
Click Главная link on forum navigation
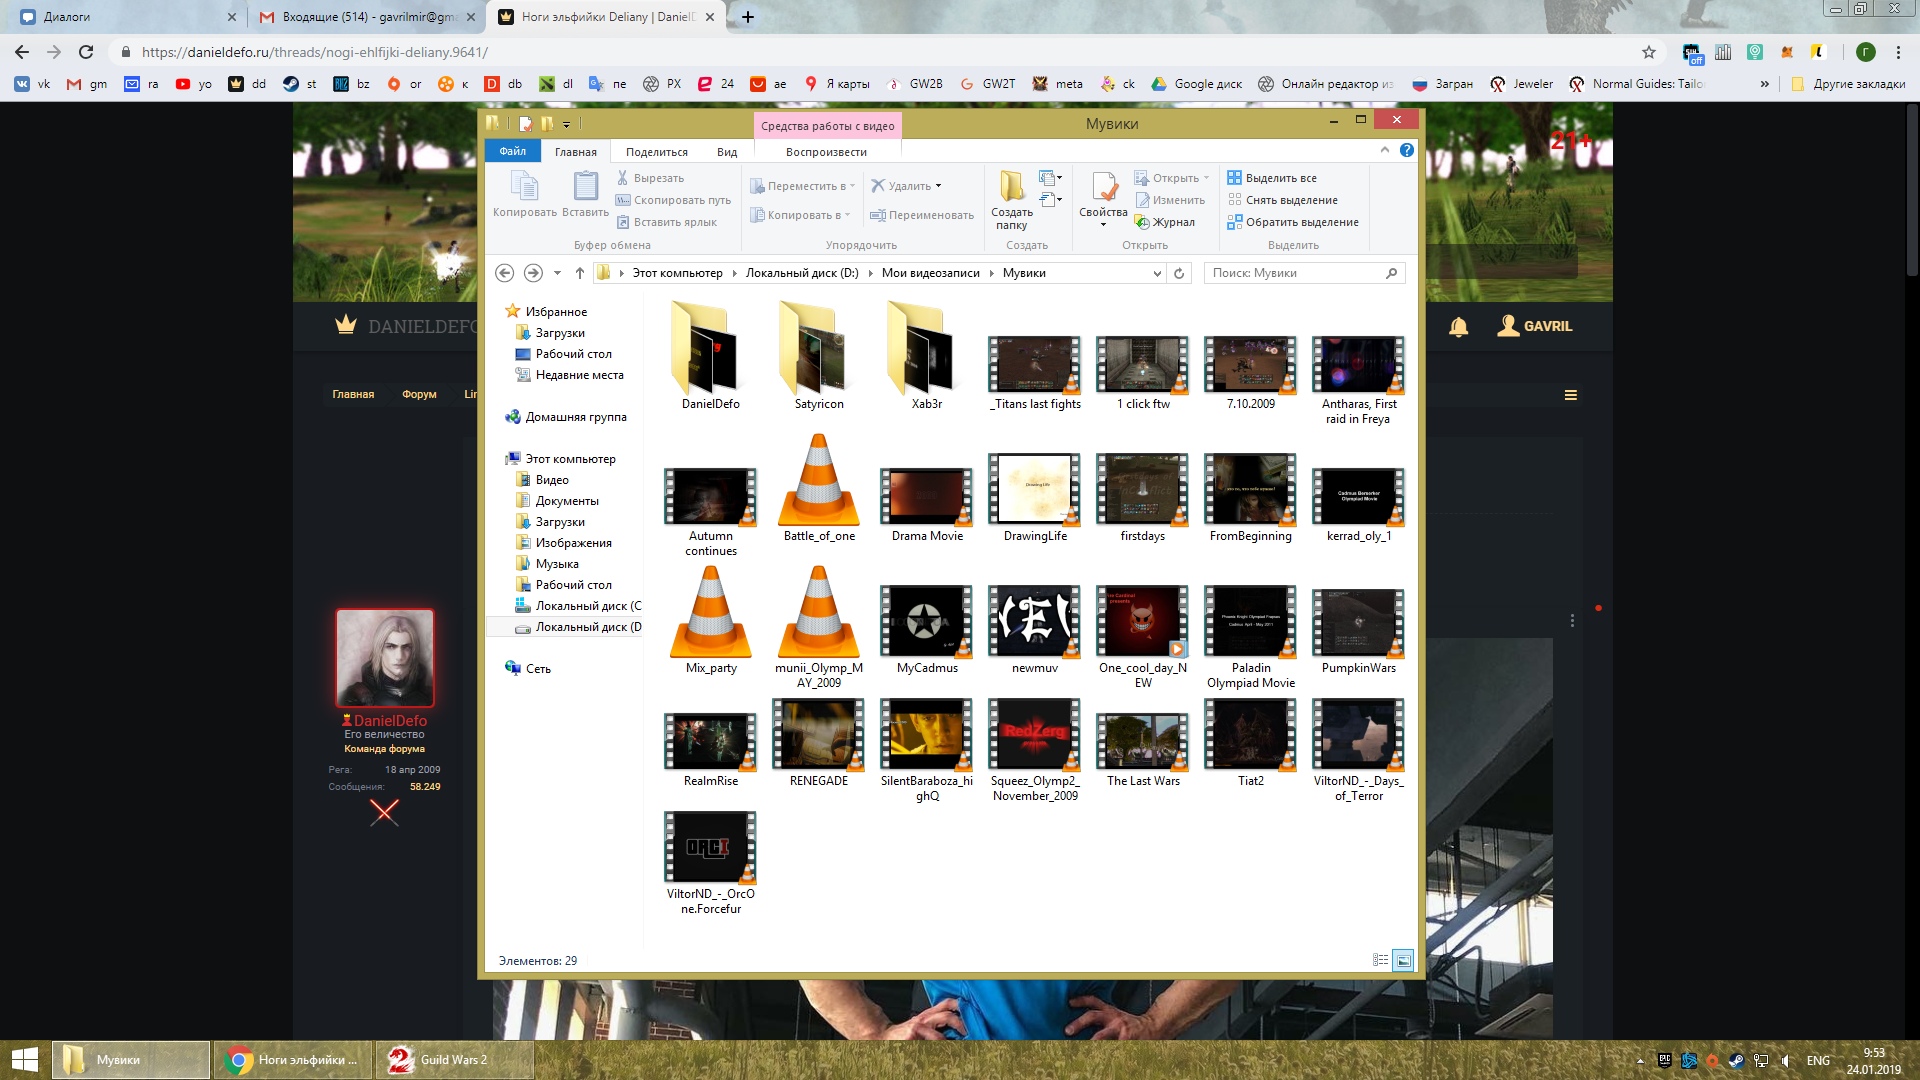click(353, 395)
